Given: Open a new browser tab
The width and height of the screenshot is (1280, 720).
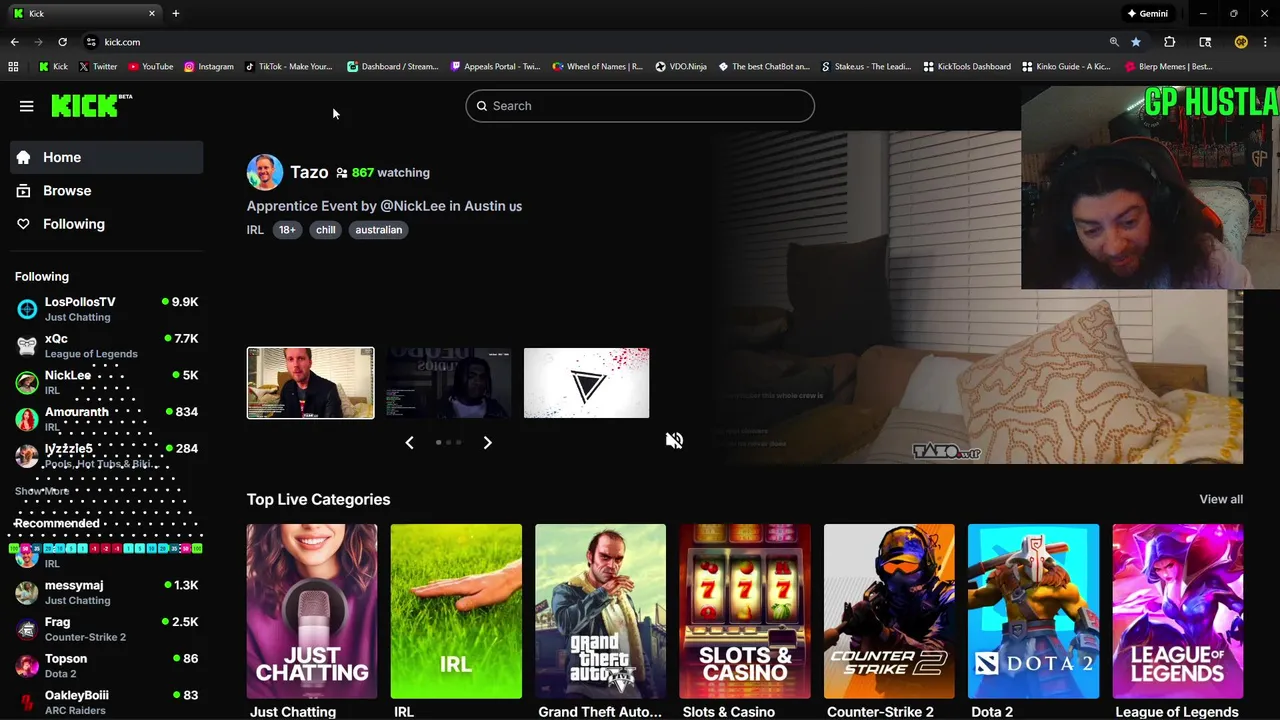Looking at the screenshot, I should point(176,13).
